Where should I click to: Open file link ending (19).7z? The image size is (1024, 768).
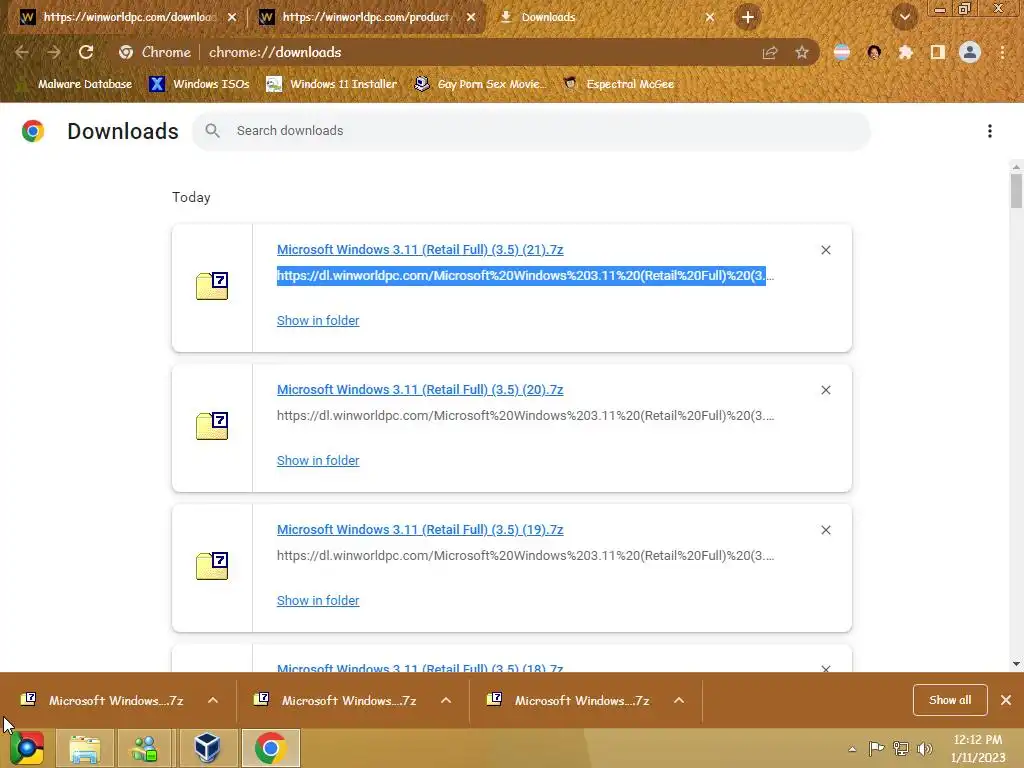point(420,530)
